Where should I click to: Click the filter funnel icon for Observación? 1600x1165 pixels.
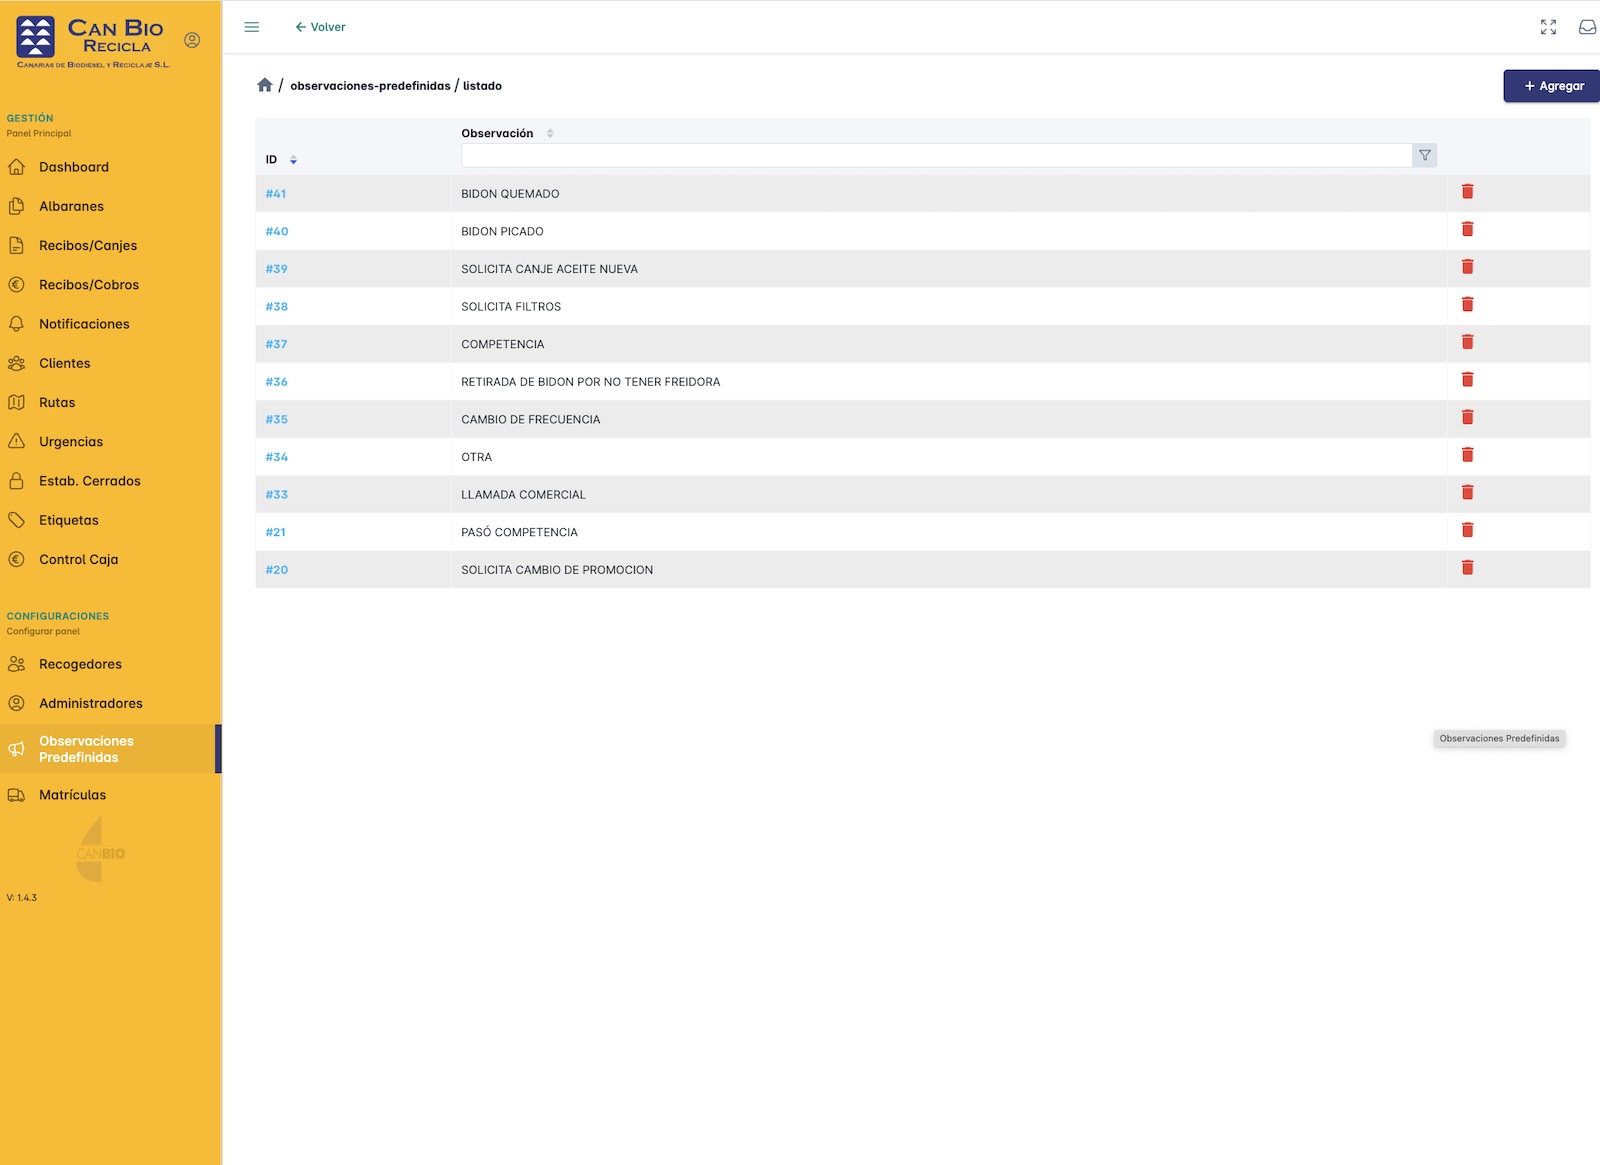point(1424,155)
